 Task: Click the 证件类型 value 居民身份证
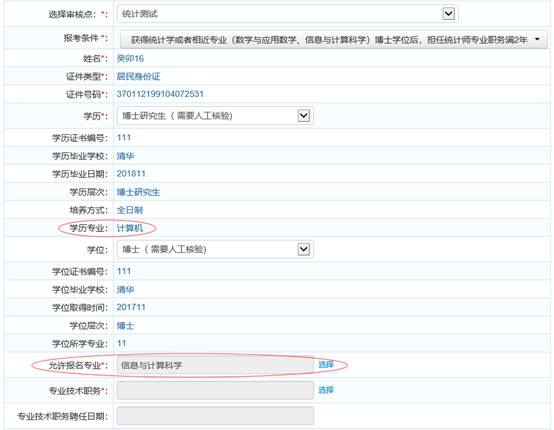pos(138,76)
